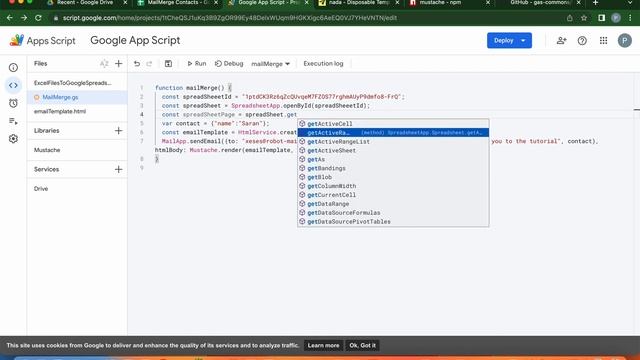Image resolution: width=640 pixels, height=360 pixels.
Task: Select the Editor code icon in sidebar
Action: [x=13, y=85]
